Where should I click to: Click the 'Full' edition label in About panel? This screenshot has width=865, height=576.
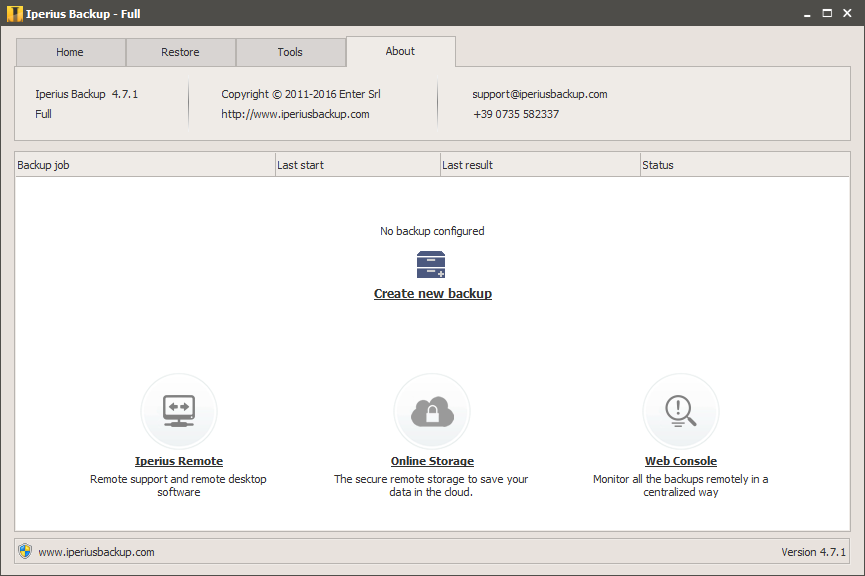[x=44, y=114]
